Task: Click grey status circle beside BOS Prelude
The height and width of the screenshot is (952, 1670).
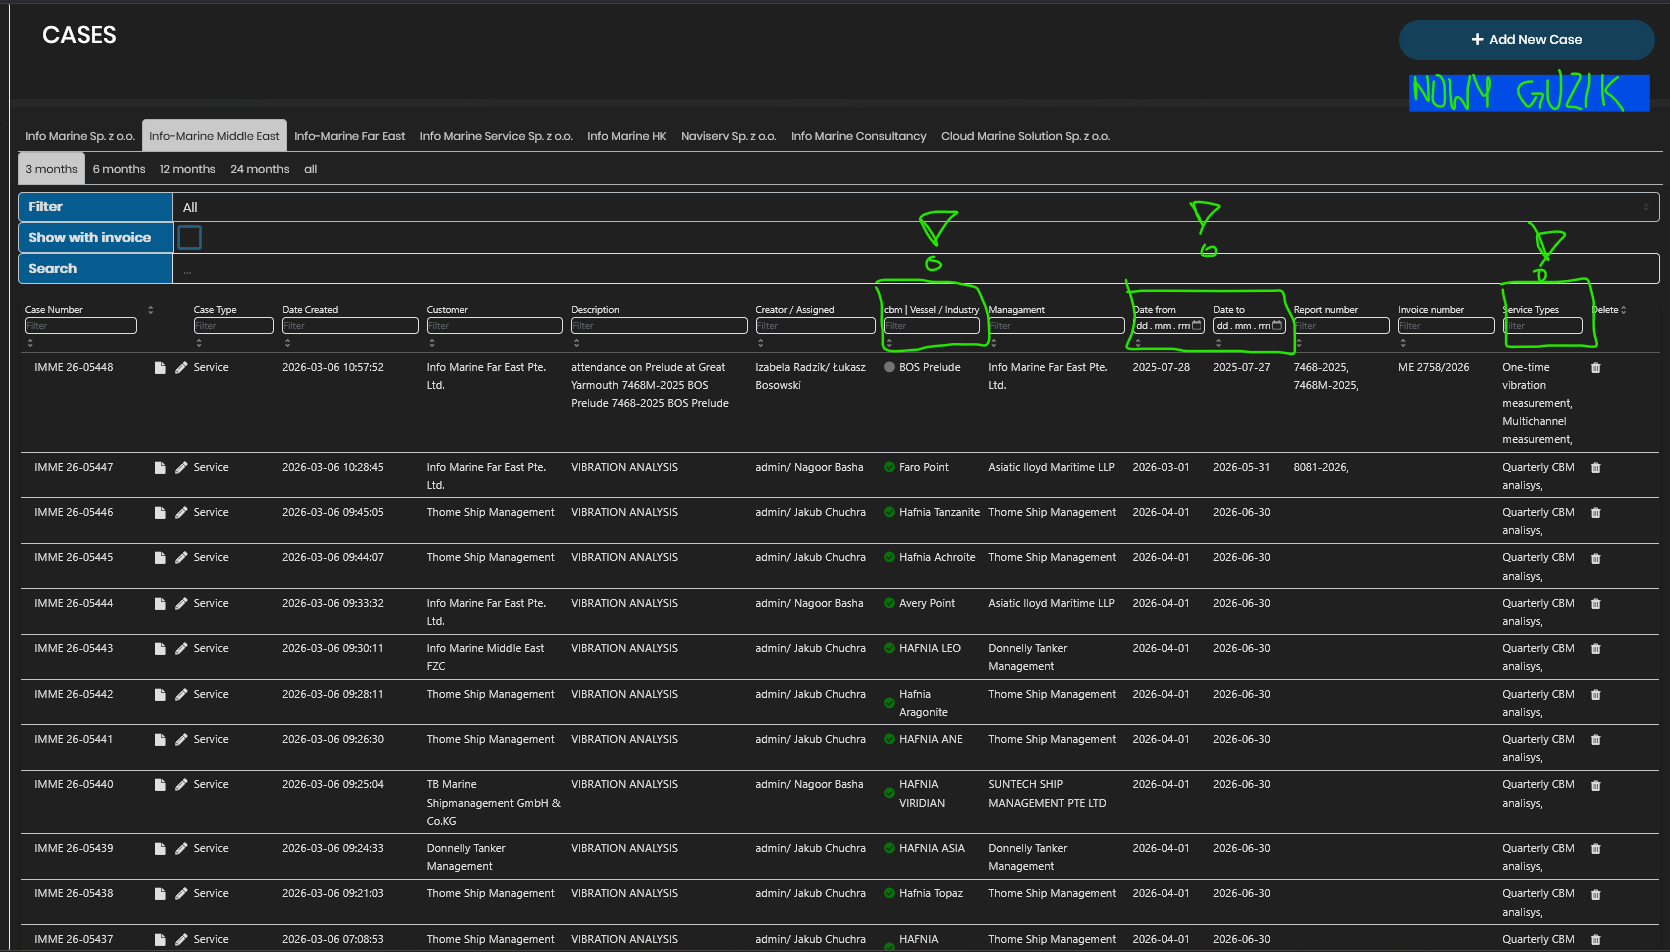Action: pos(889,367)
